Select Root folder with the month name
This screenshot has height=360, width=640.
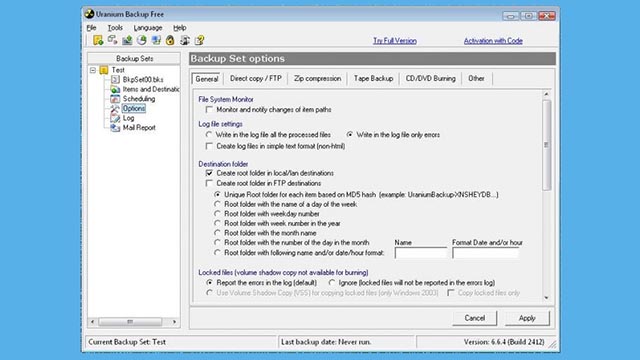(218, 233)
